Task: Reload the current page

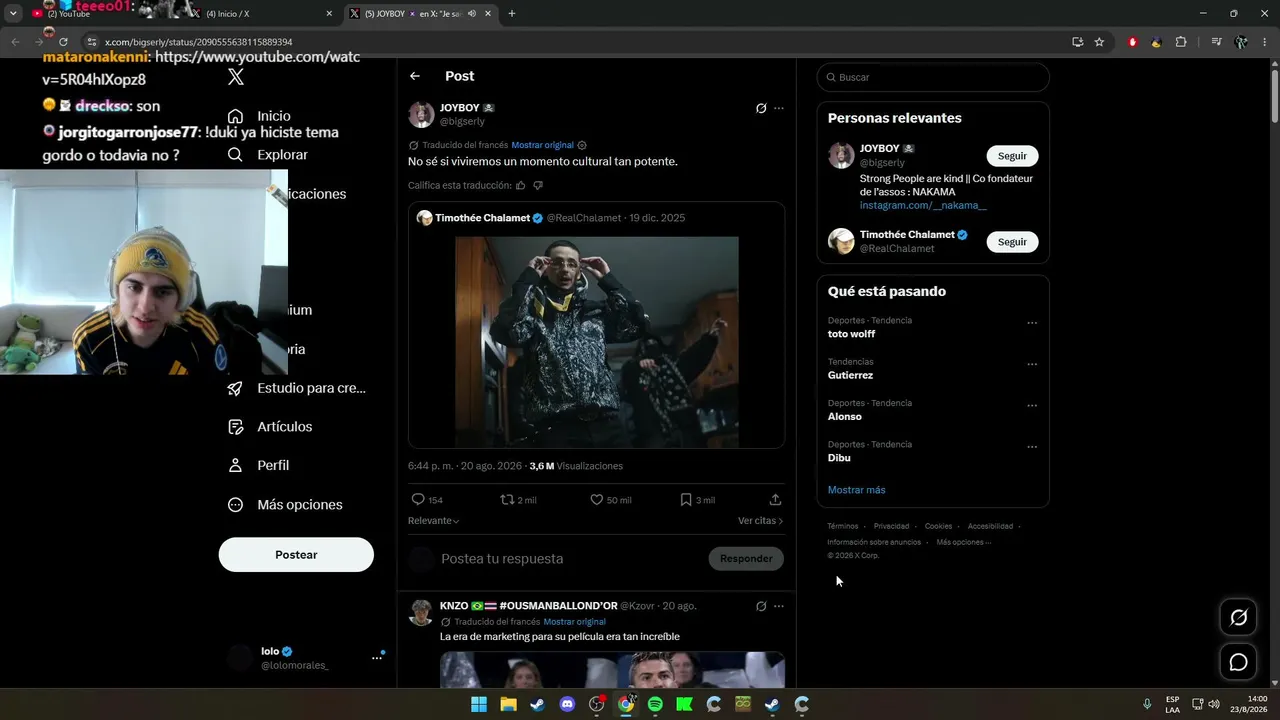Action: tap(63, 42)
